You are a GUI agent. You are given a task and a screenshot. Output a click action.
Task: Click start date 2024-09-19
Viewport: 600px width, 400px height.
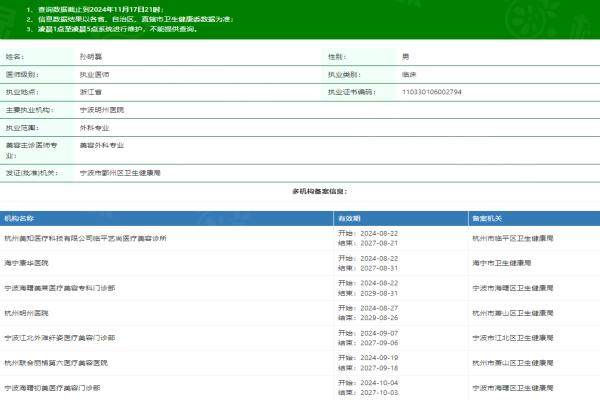(379, 358)
